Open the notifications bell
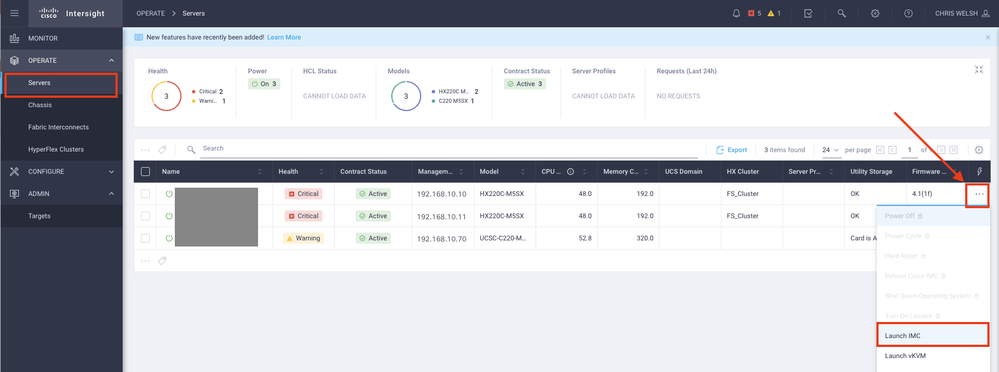The width and height of the screenshot is (999, 372). tap(737, 13)
